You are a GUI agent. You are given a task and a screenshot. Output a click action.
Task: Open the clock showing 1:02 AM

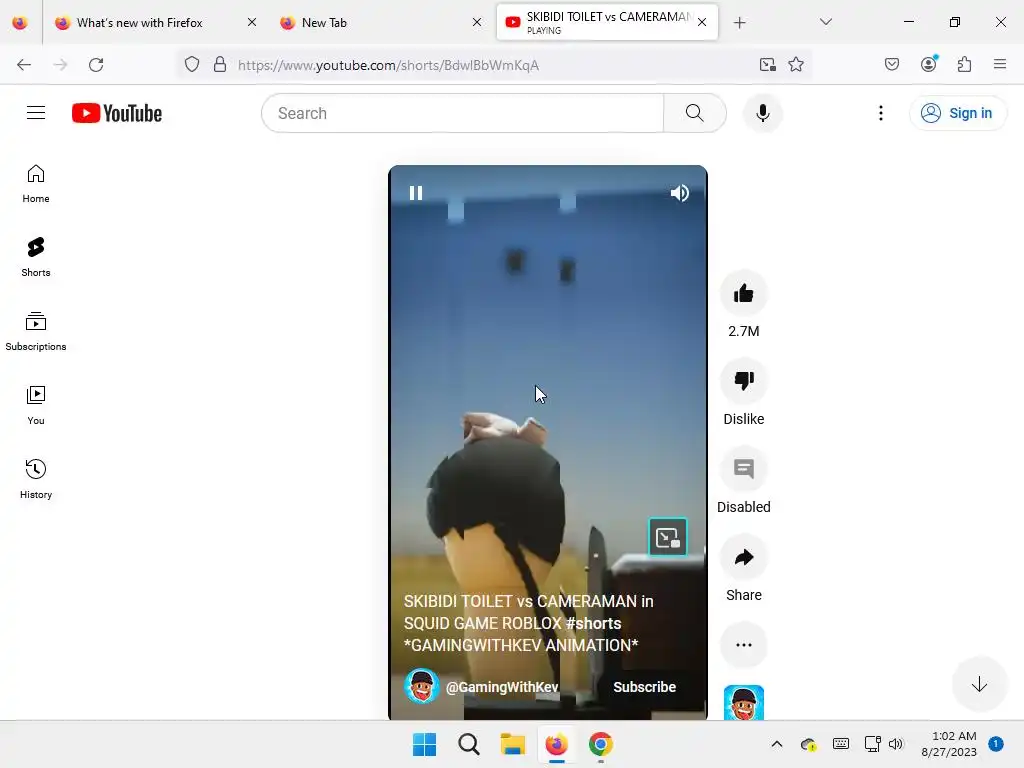pos(949,744)
